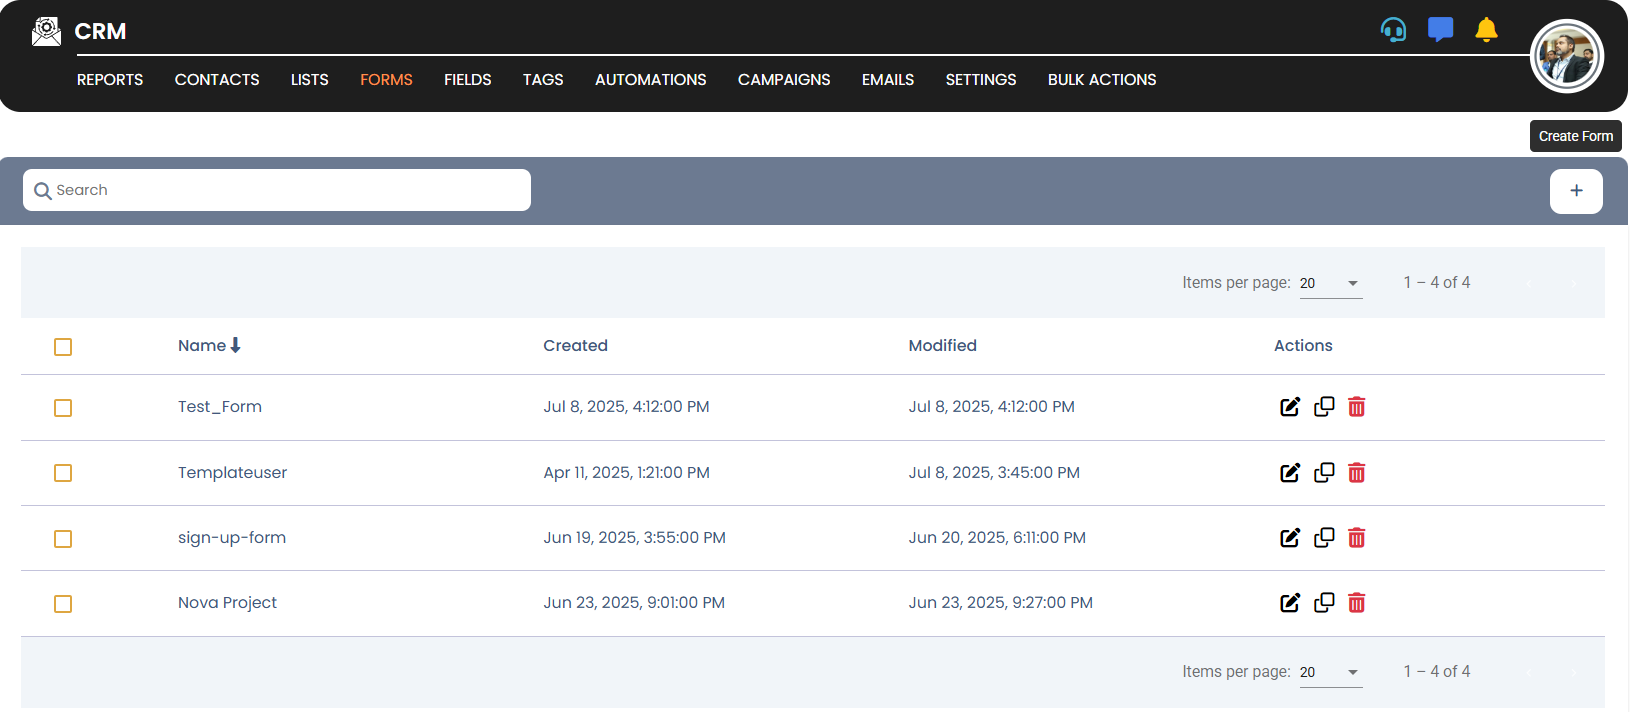Go to the Contacts tab
This screenshot has height=712, width=1630.
[217, 80]
